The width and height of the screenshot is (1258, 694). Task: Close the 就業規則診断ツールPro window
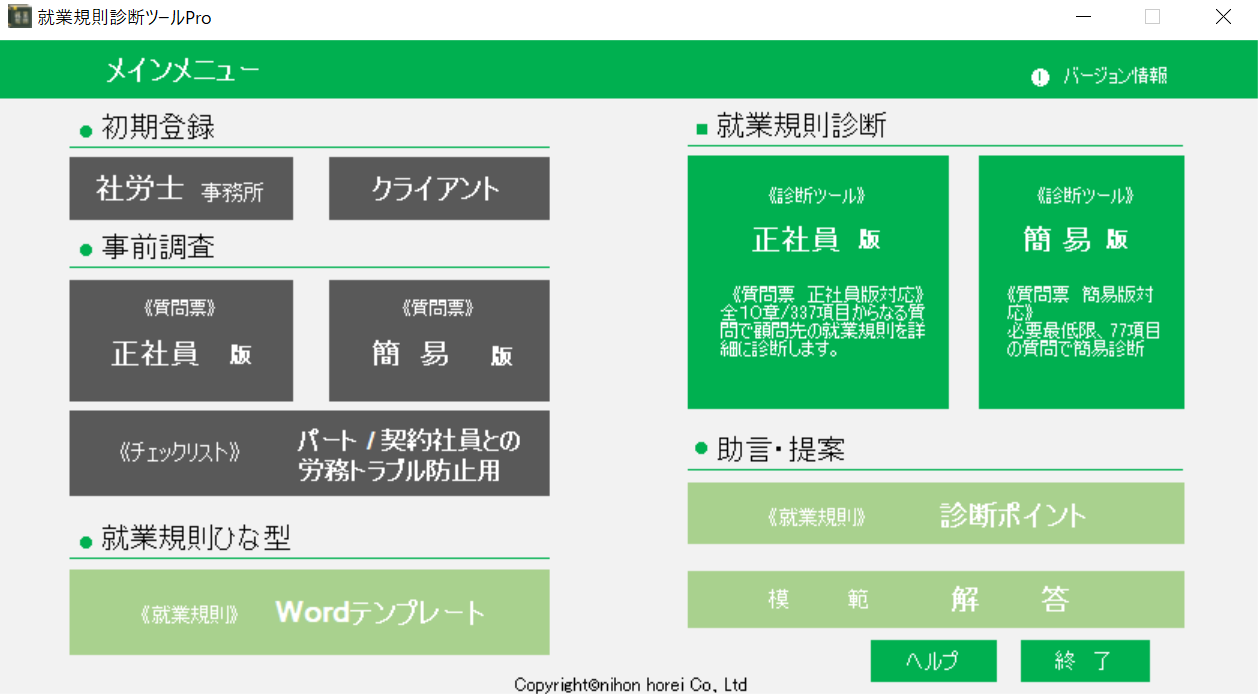1223,17
